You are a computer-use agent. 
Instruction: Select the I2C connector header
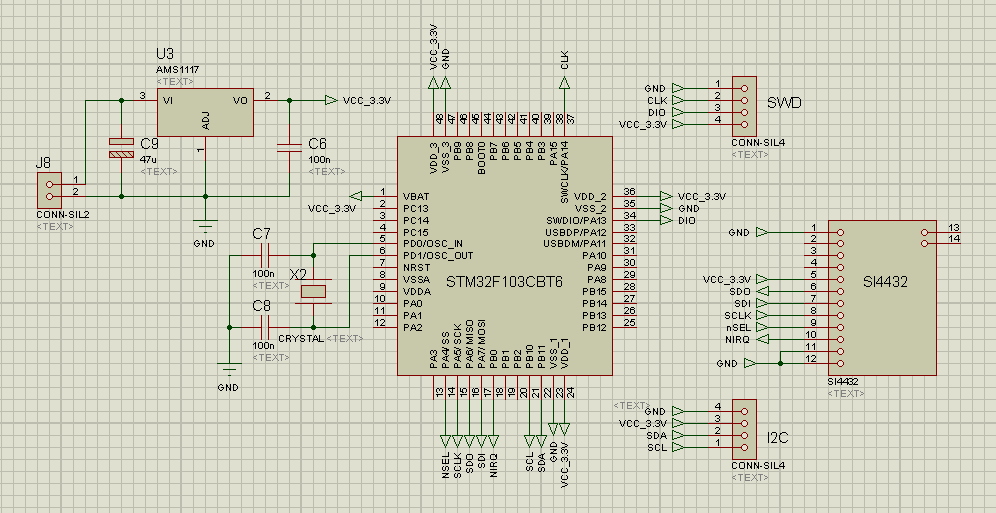(744, 429)
